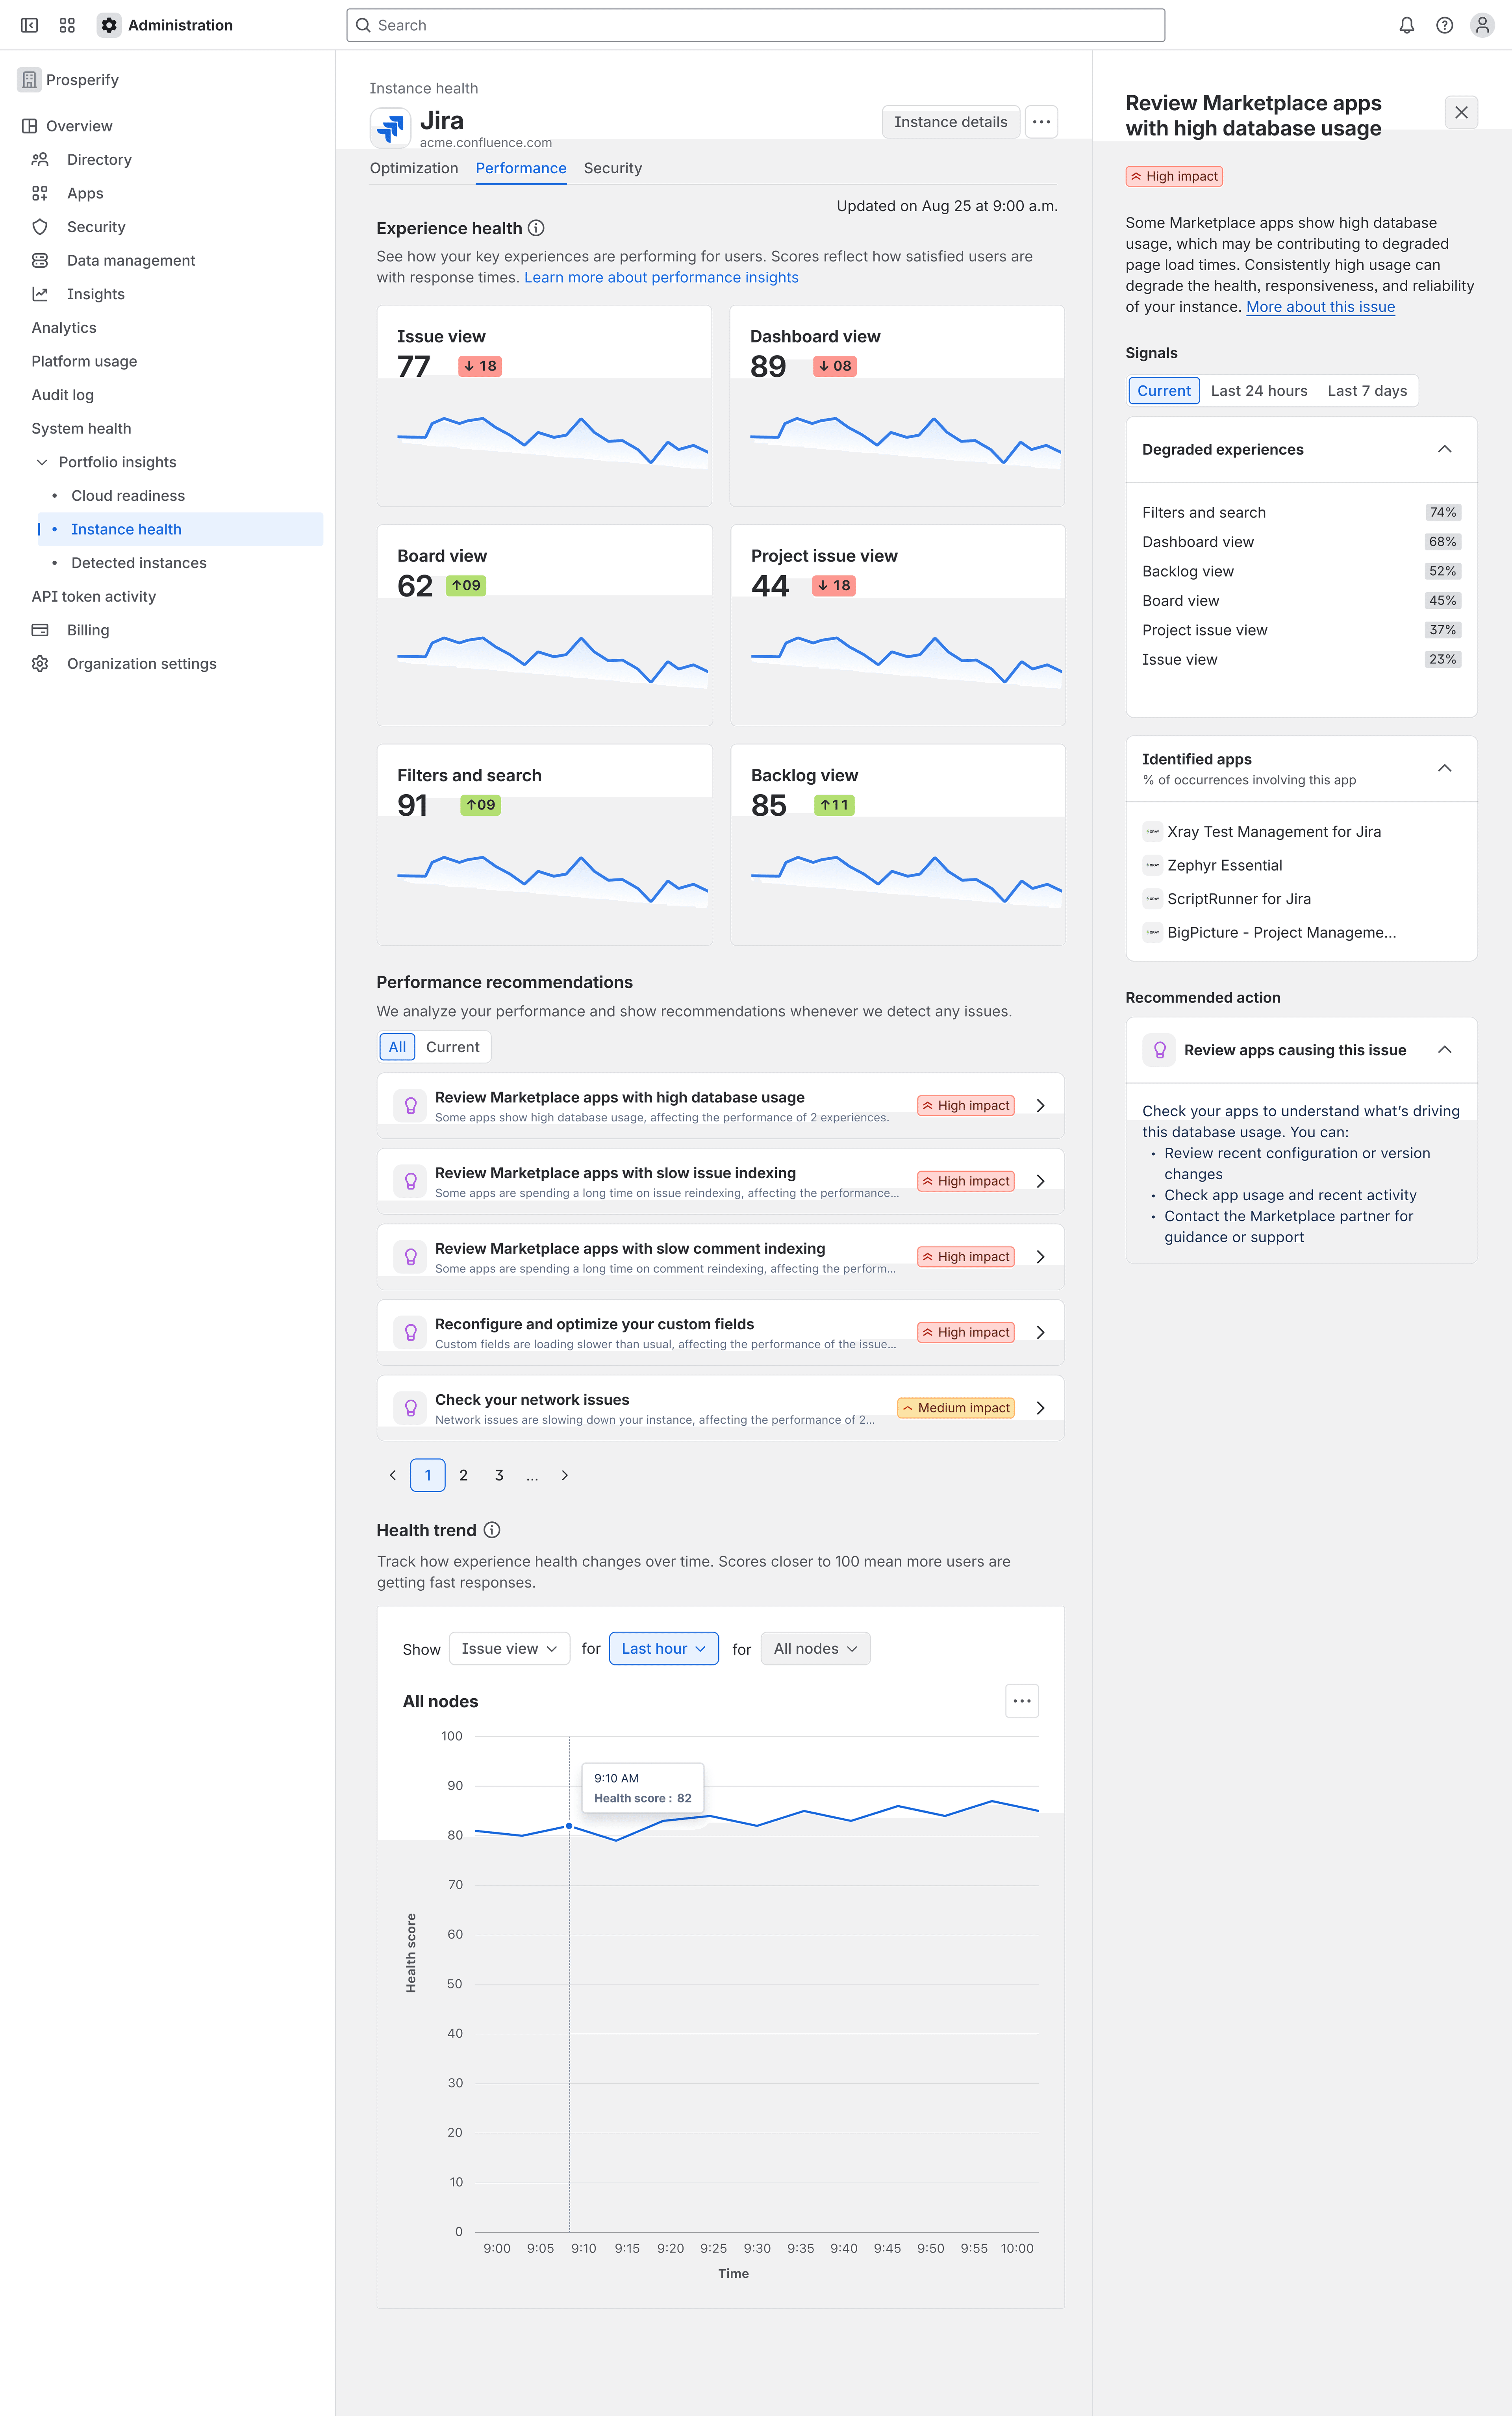The width and height of the screenshot is (1512, 2416).
Task: Click the Xray Test Management app icon
Action: pos(1153,832)
